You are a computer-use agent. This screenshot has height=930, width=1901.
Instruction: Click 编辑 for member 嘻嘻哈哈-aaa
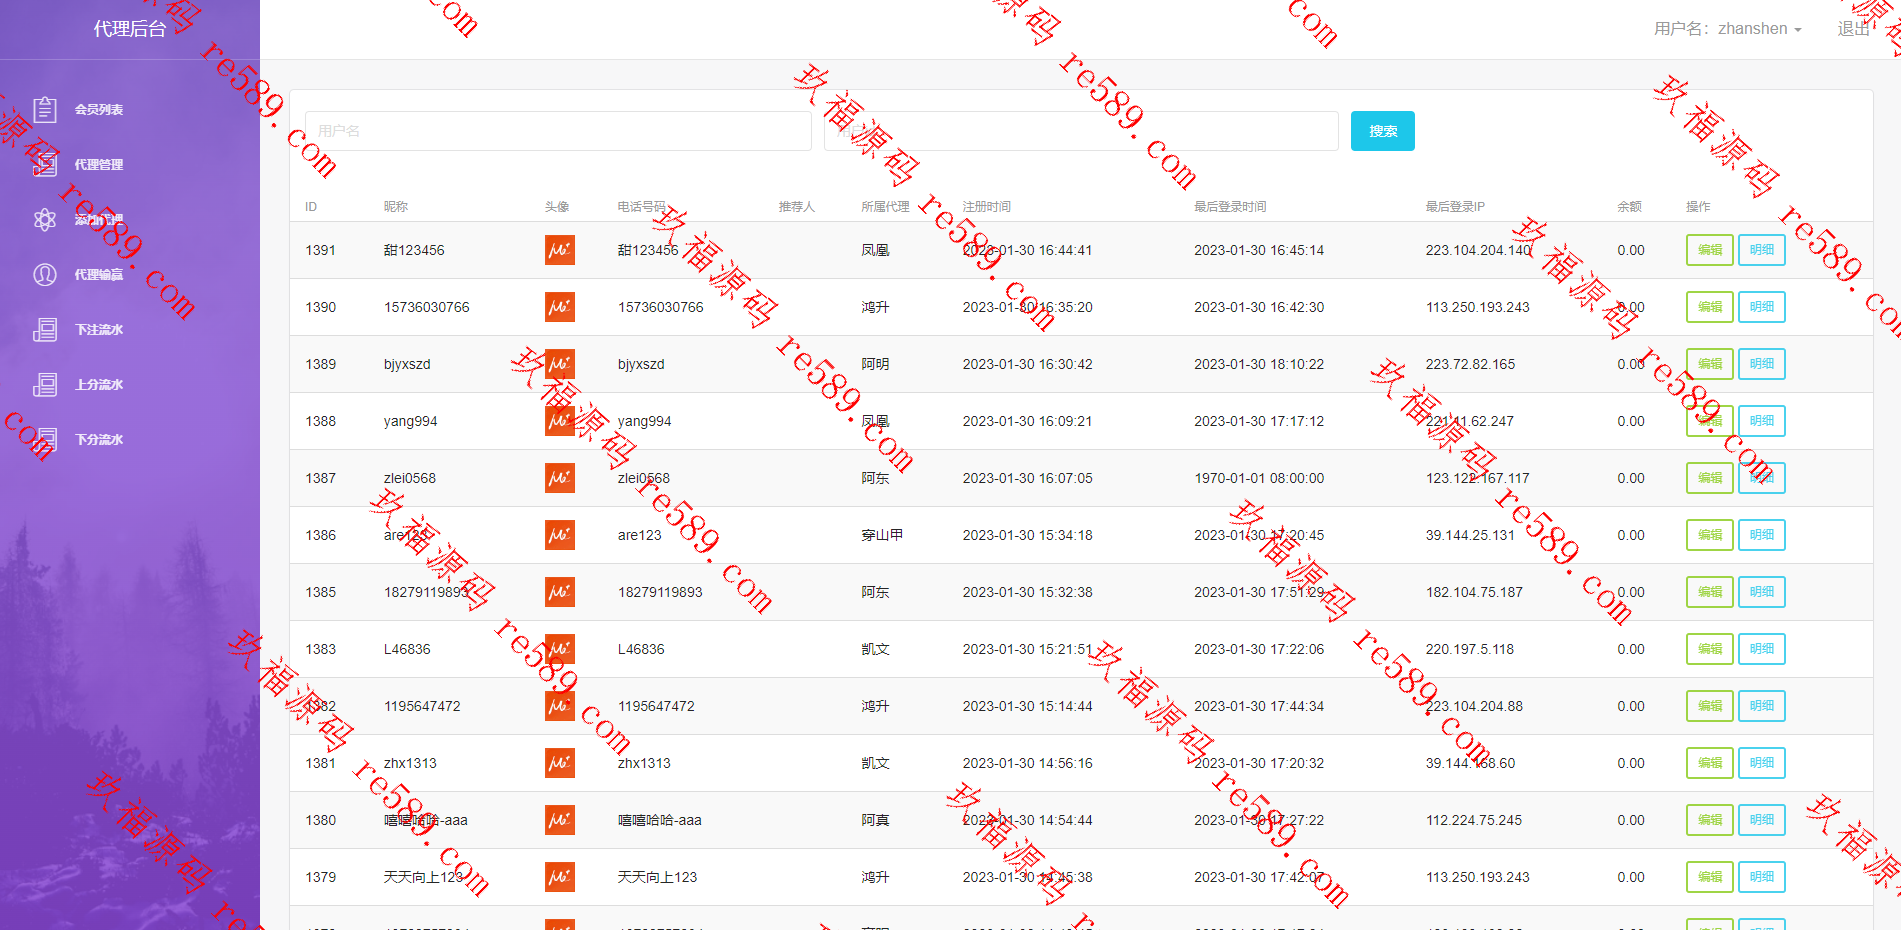pos(1710,820)
